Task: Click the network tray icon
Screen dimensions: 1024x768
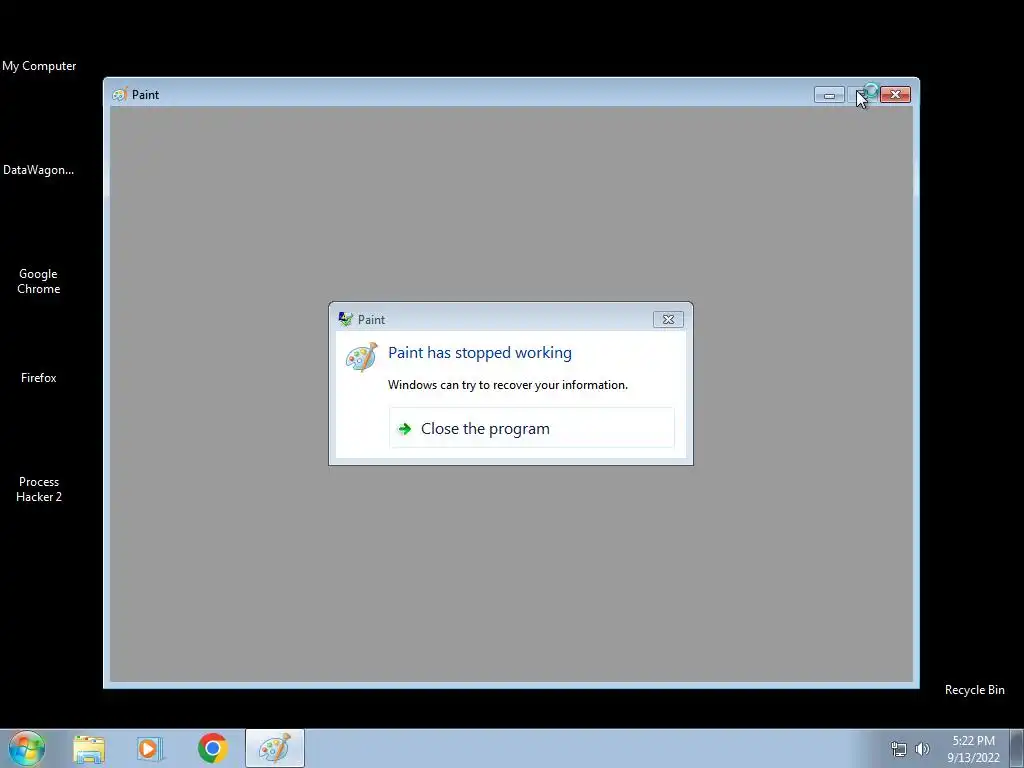Action: pyautogui.click(x=899, y=749)
